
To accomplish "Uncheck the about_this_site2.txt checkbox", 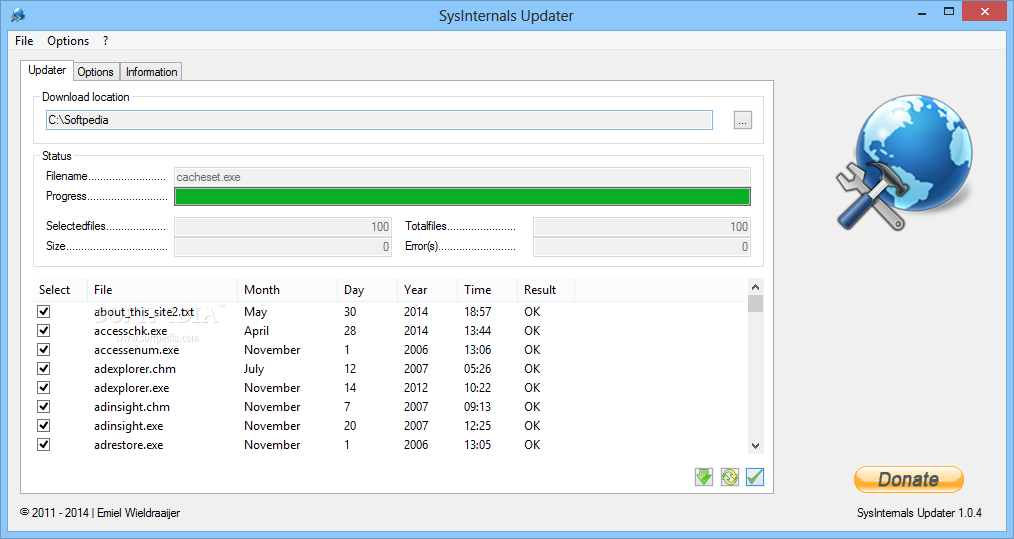I will [x=43, y=311].
